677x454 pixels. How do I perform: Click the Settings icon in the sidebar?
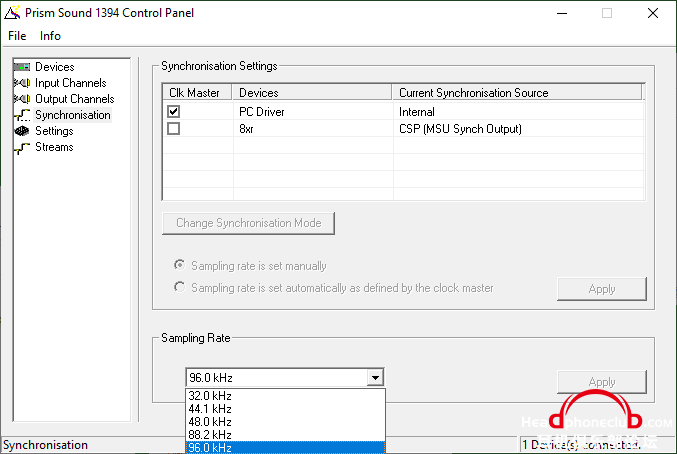click(x=22, y=131)
